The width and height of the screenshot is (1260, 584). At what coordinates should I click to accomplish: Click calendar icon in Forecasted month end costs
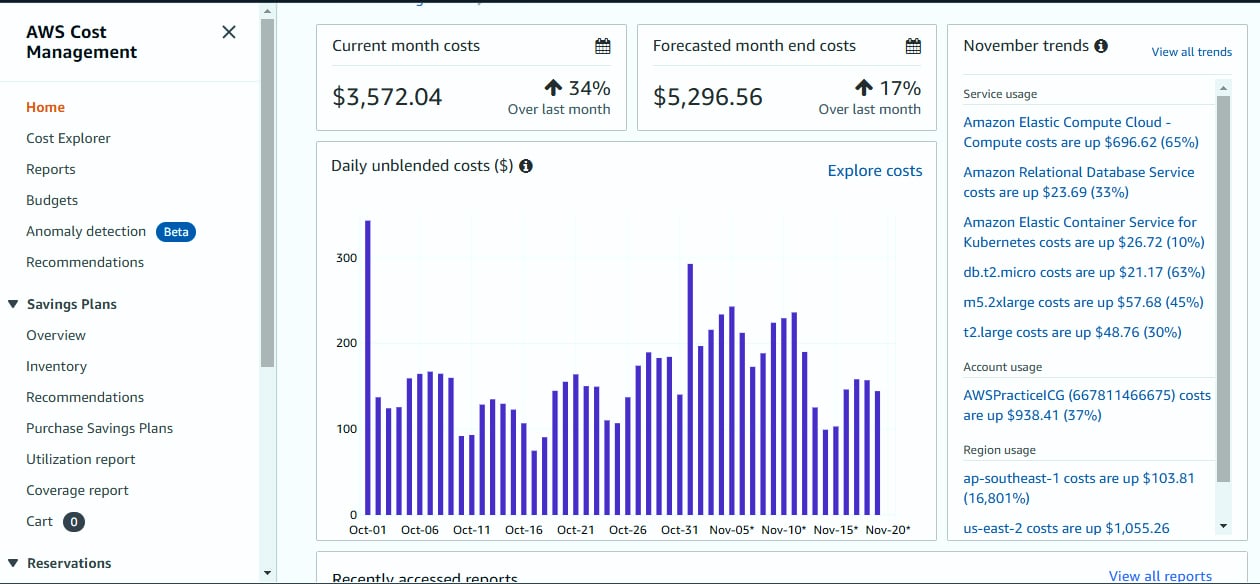click(913, 46)
